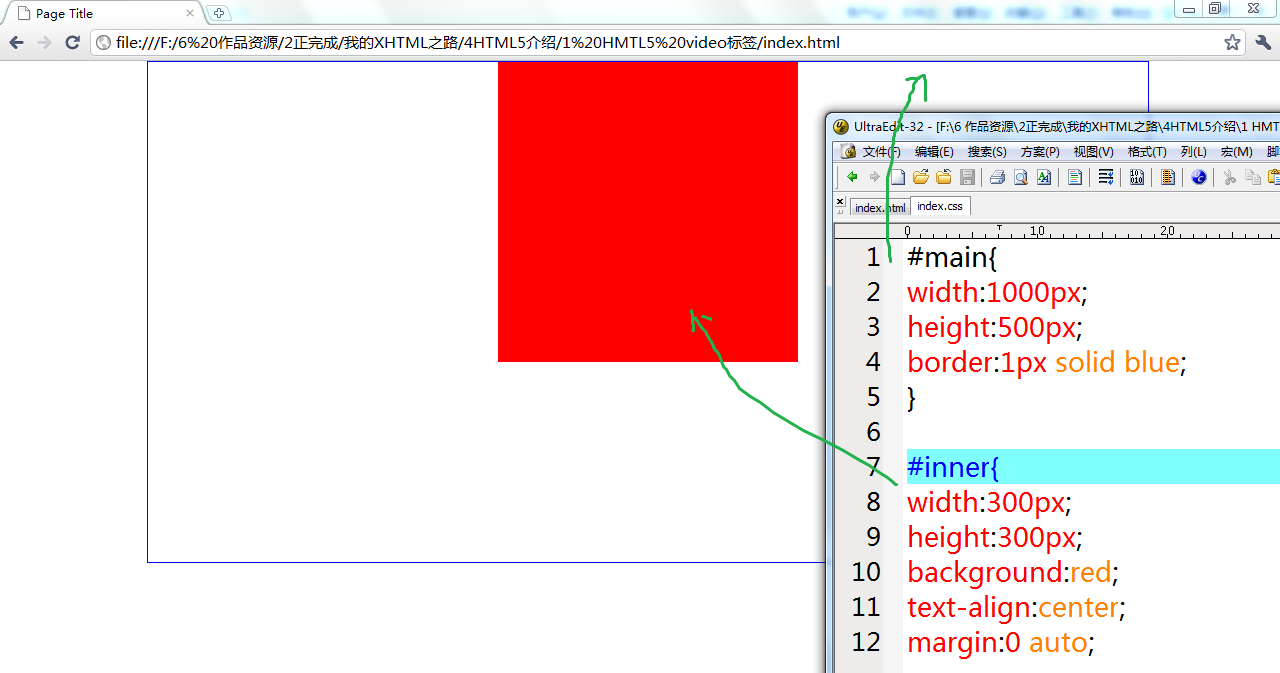Open the 宏(M) menu in UltraEdit

pyautogui.click(x=1236, y=152)
